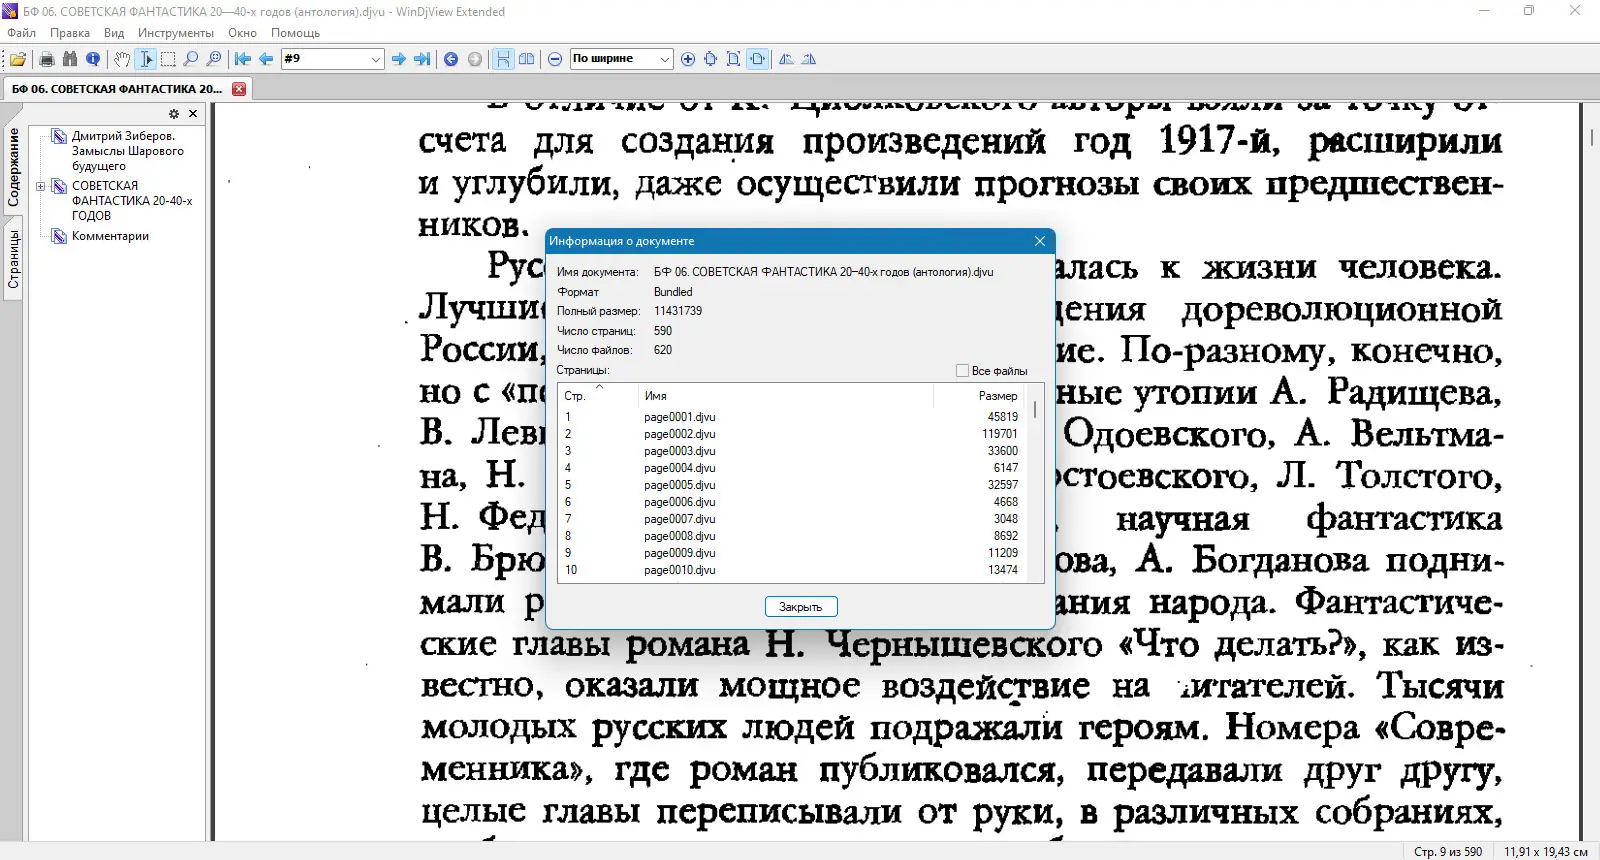Open the "Инструменты" menu
The height and width of the screenshot is (860, 1600).
[175, 33]
